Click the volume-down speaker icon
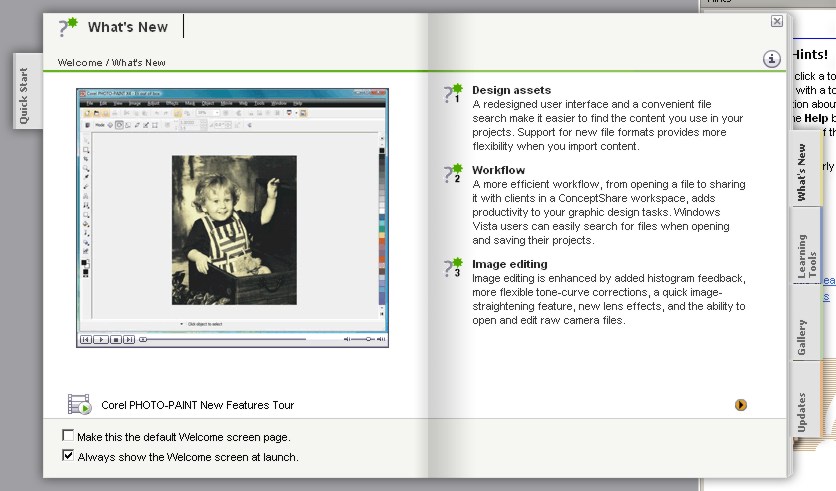Screen dimensions: 836x491 [x=347, y=339]
